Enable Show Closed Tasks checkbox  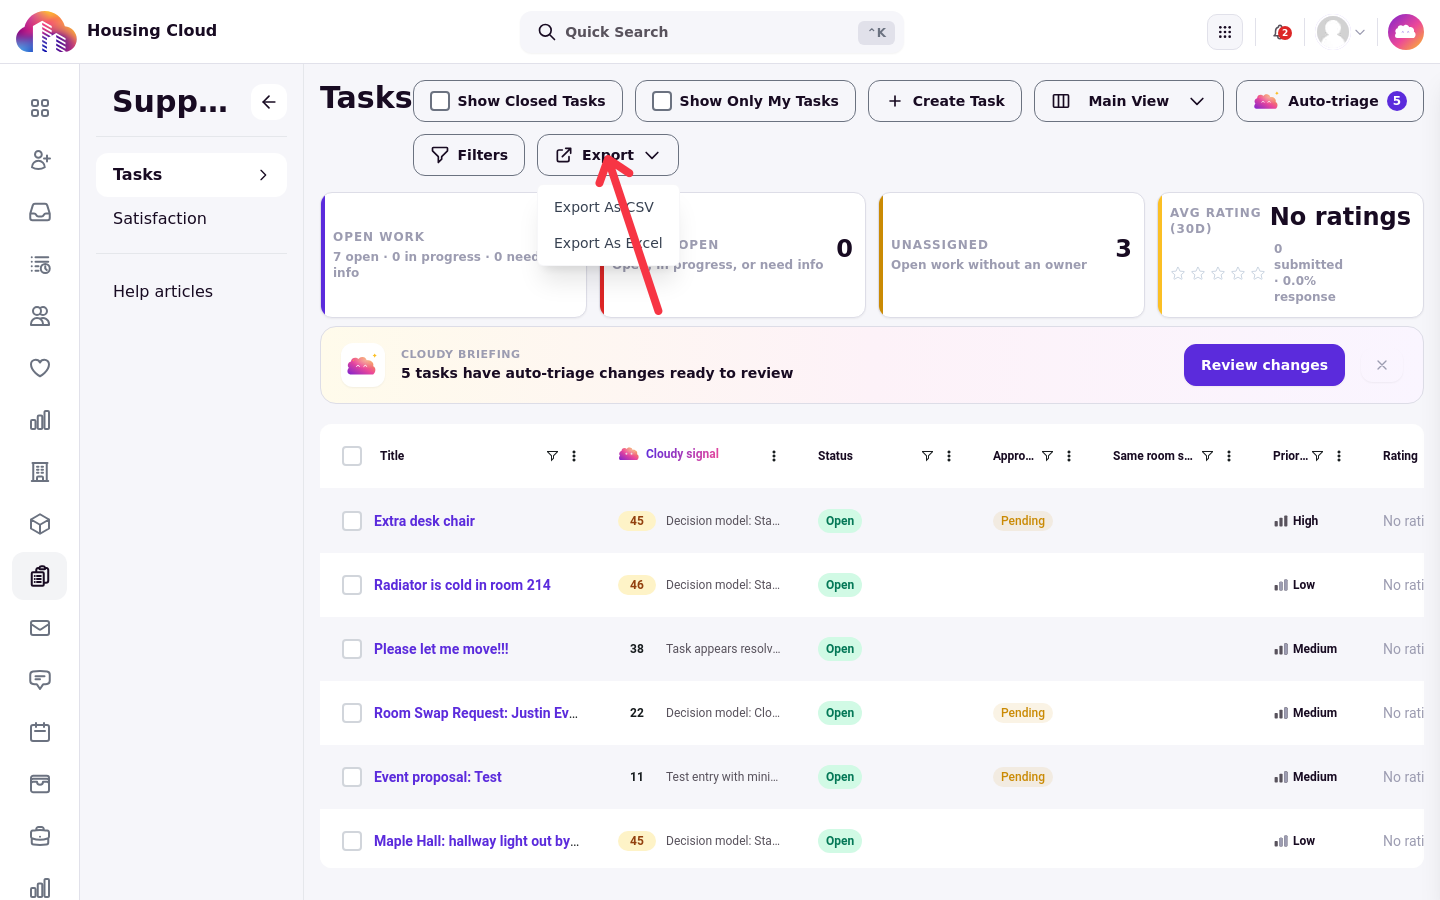pyautogui.click(x=440, y=101)
